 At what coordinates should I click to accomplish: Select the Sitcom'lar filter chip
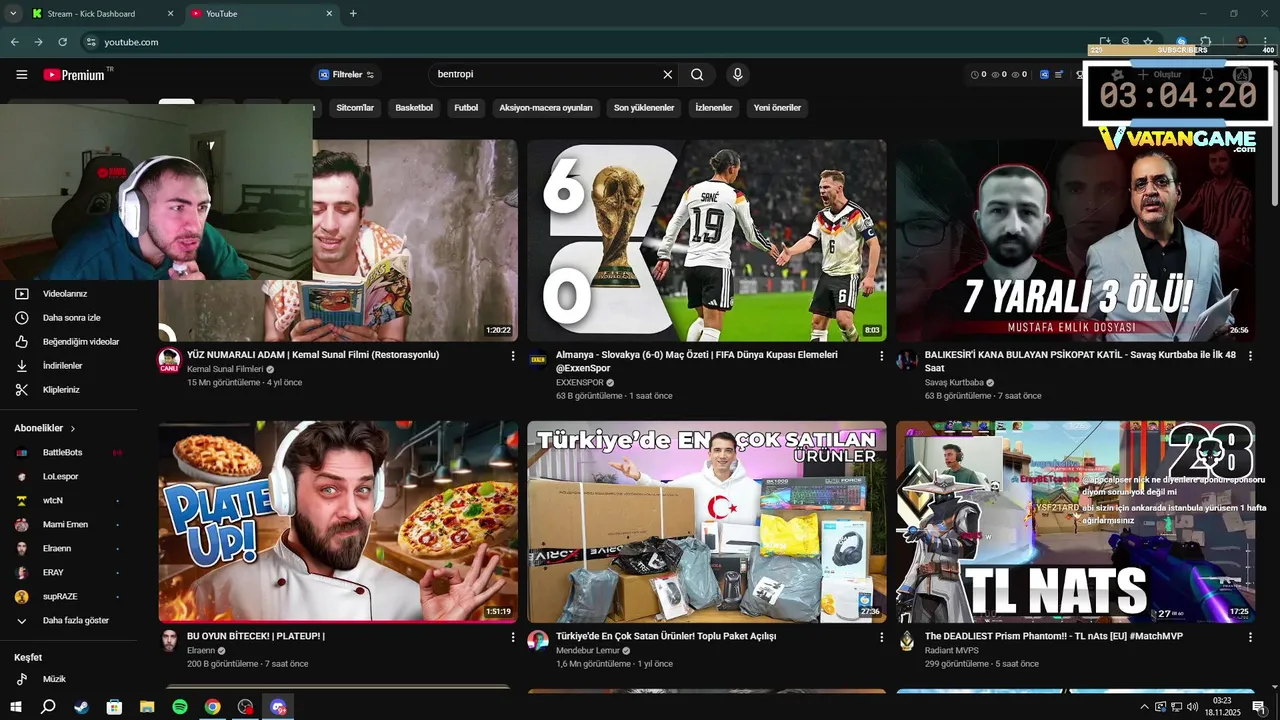[x=355, y=108]
